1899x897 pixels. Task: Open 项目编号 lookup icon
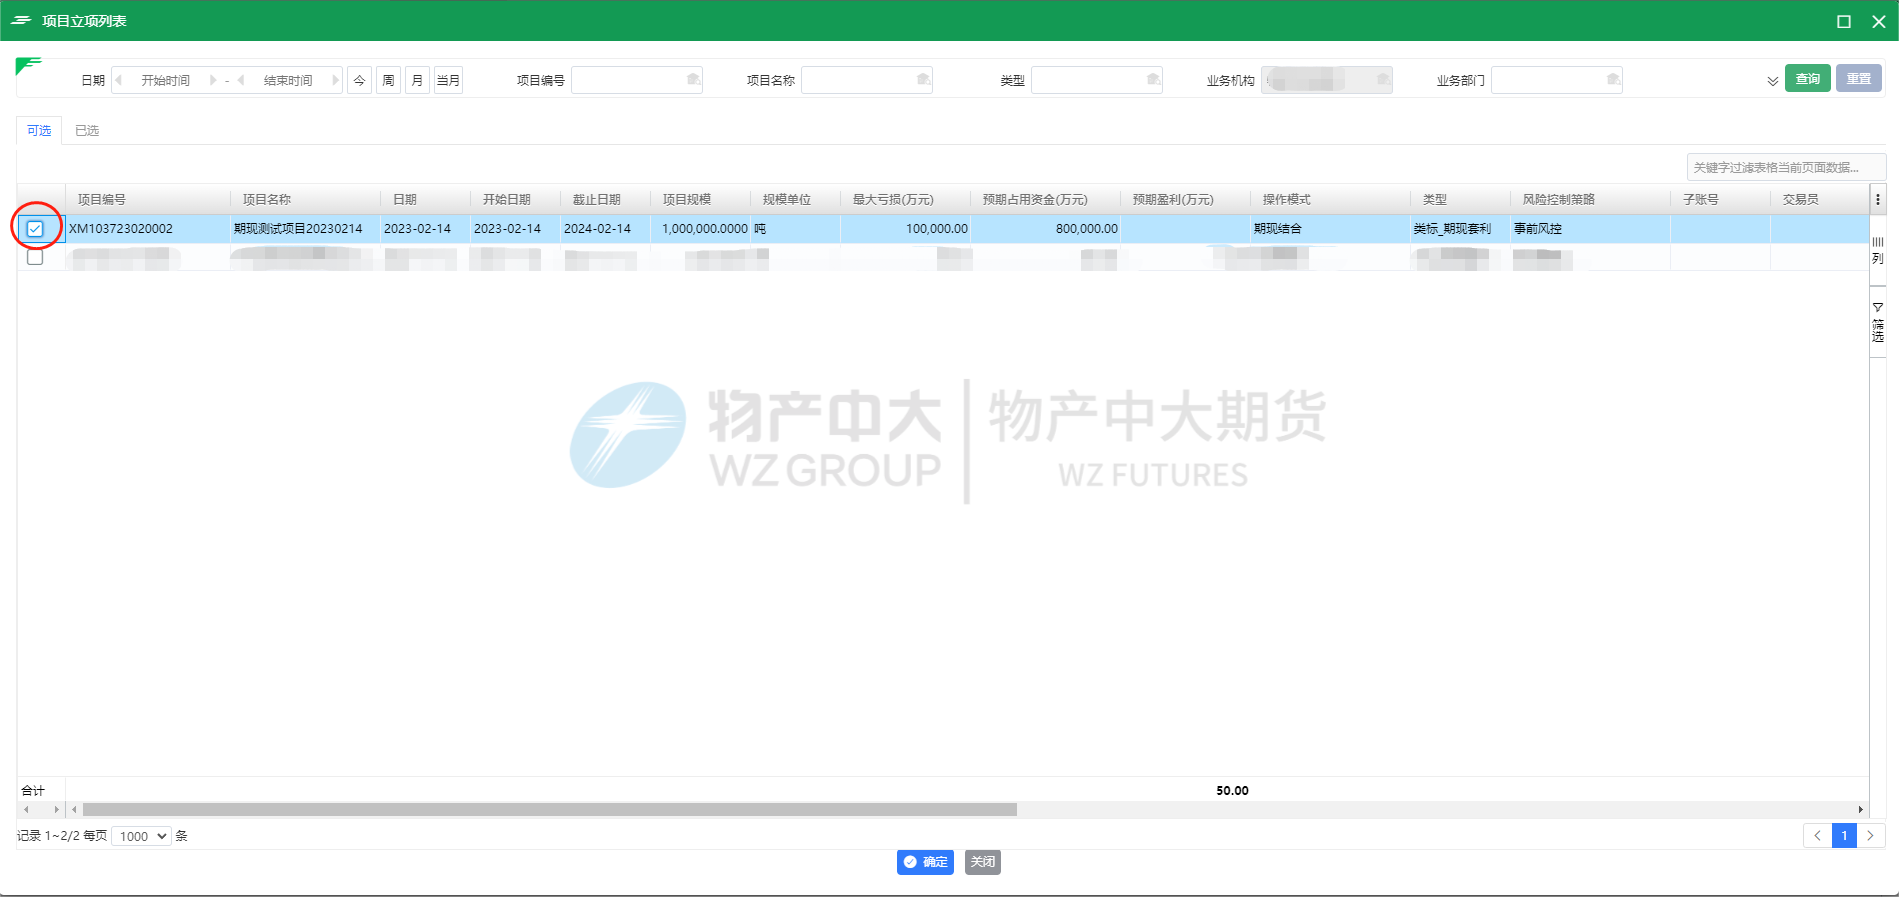[x=693, y=79]
